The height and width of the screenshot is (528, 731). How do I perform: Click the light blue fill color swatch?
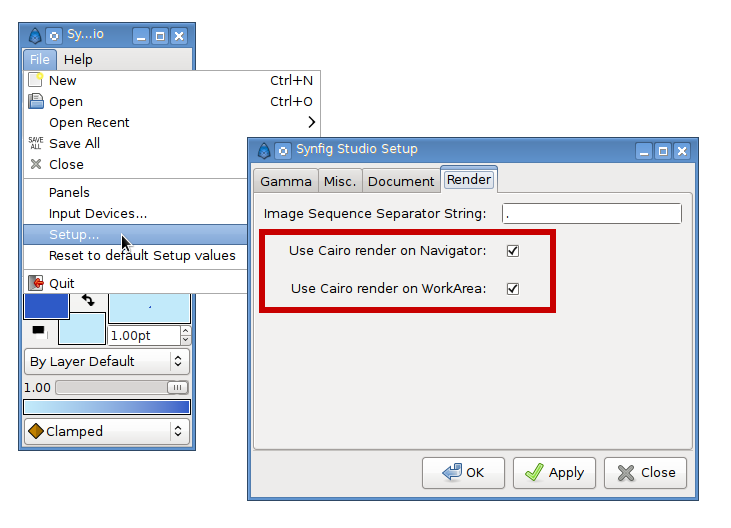(82, 329)
